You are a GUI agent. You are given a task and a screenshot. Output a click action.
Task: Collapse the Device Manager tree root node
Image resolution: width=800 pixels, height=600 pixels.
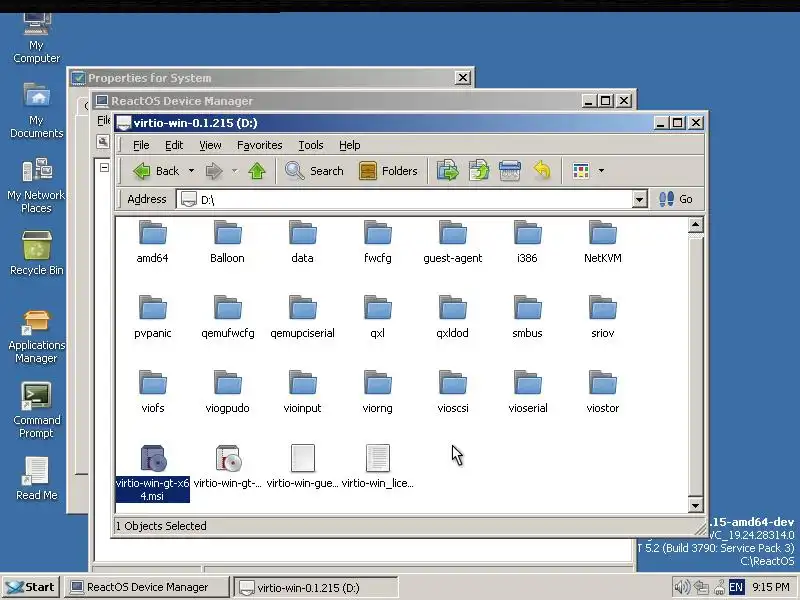click(104, 167)
